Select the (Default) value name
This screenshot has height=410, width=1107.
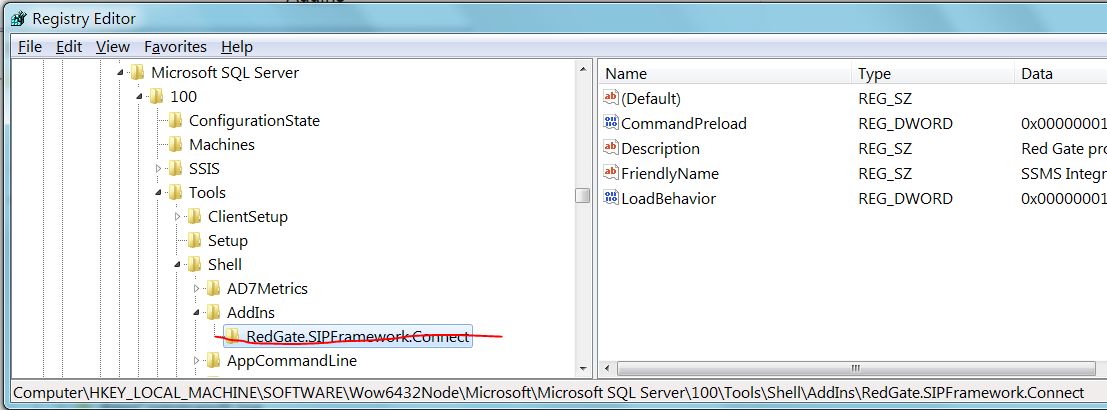click(x=651, y=99)
